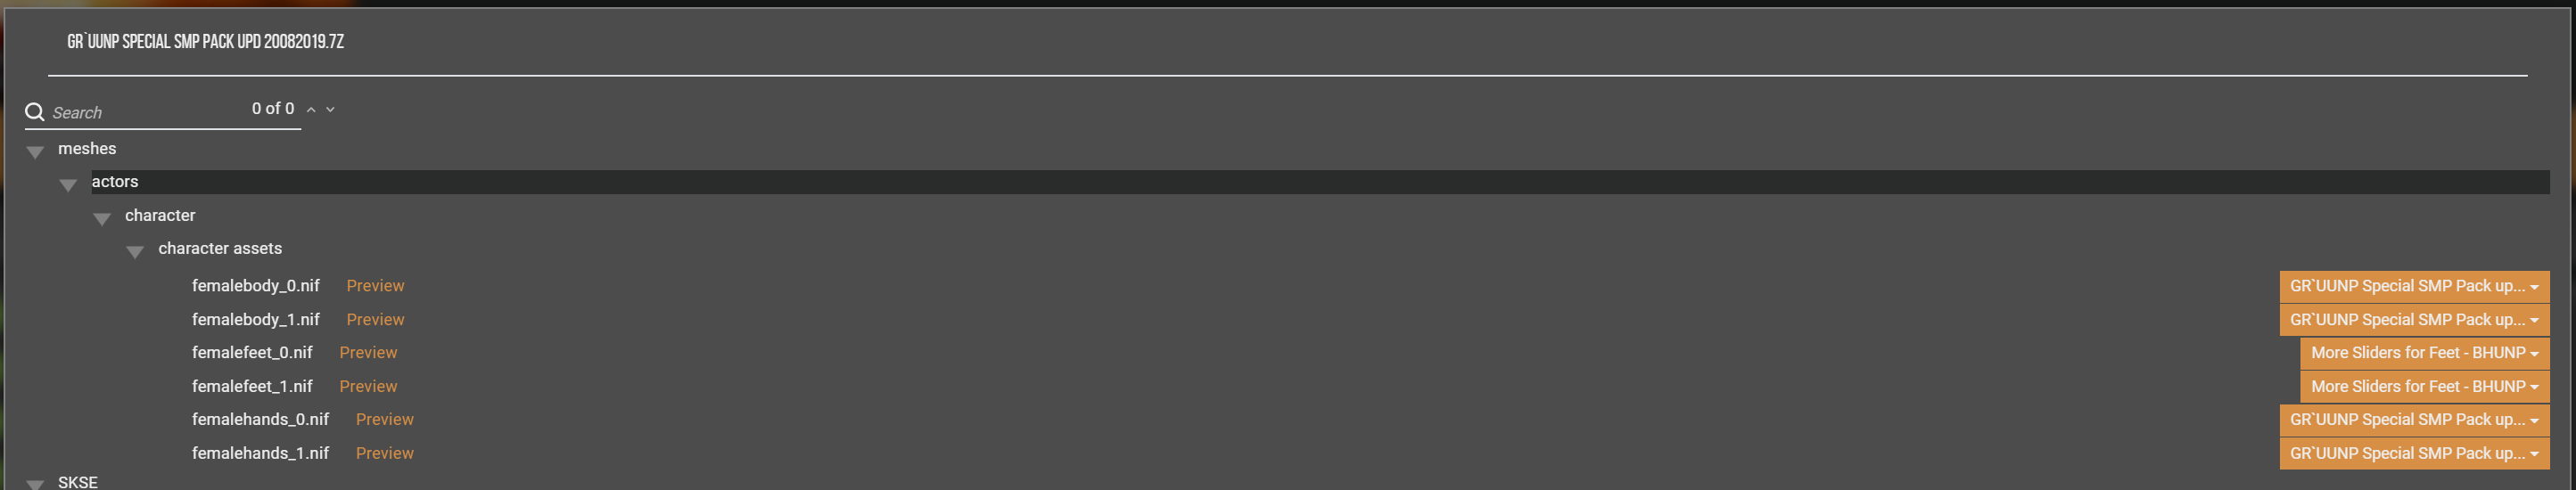The image size is (2576, 490).
Task: Preview femalefeet_1.nif file
Action: 368,387
